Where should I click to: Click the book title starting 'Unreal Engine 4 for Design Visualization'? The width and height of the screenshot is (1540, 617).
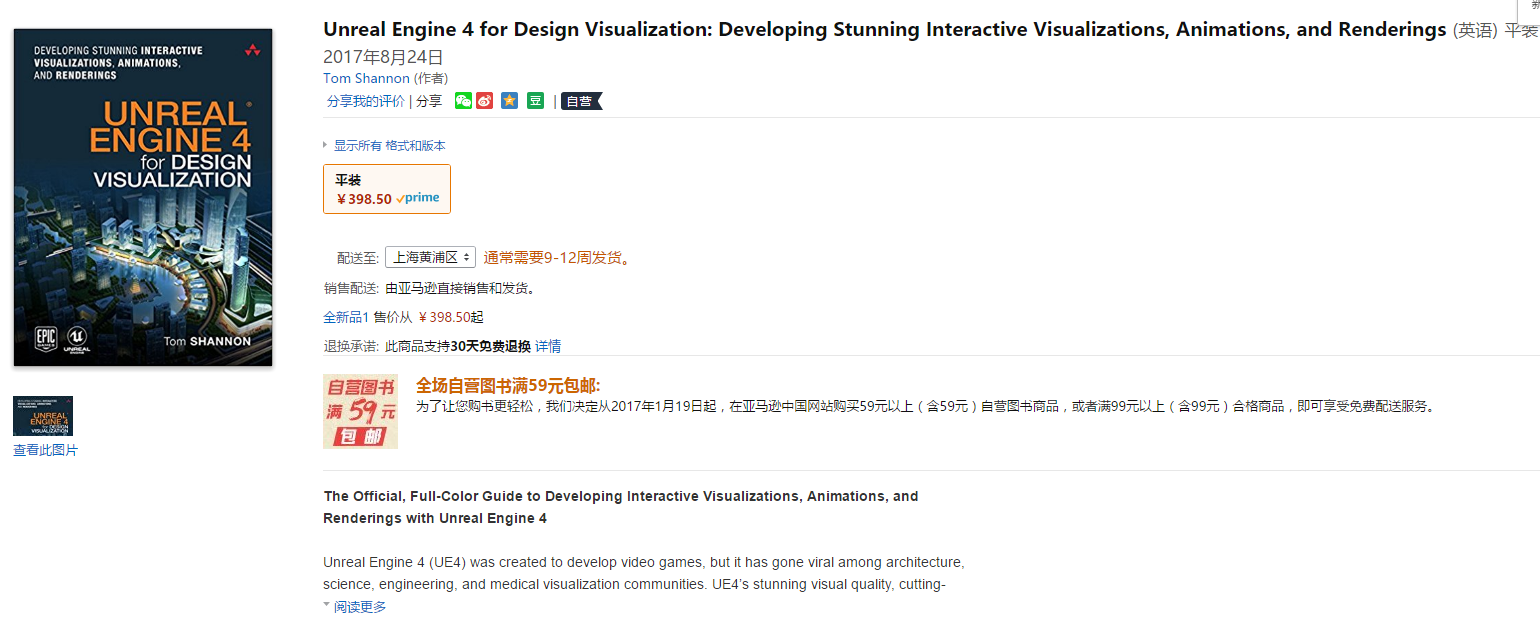[x=885, y=29]
